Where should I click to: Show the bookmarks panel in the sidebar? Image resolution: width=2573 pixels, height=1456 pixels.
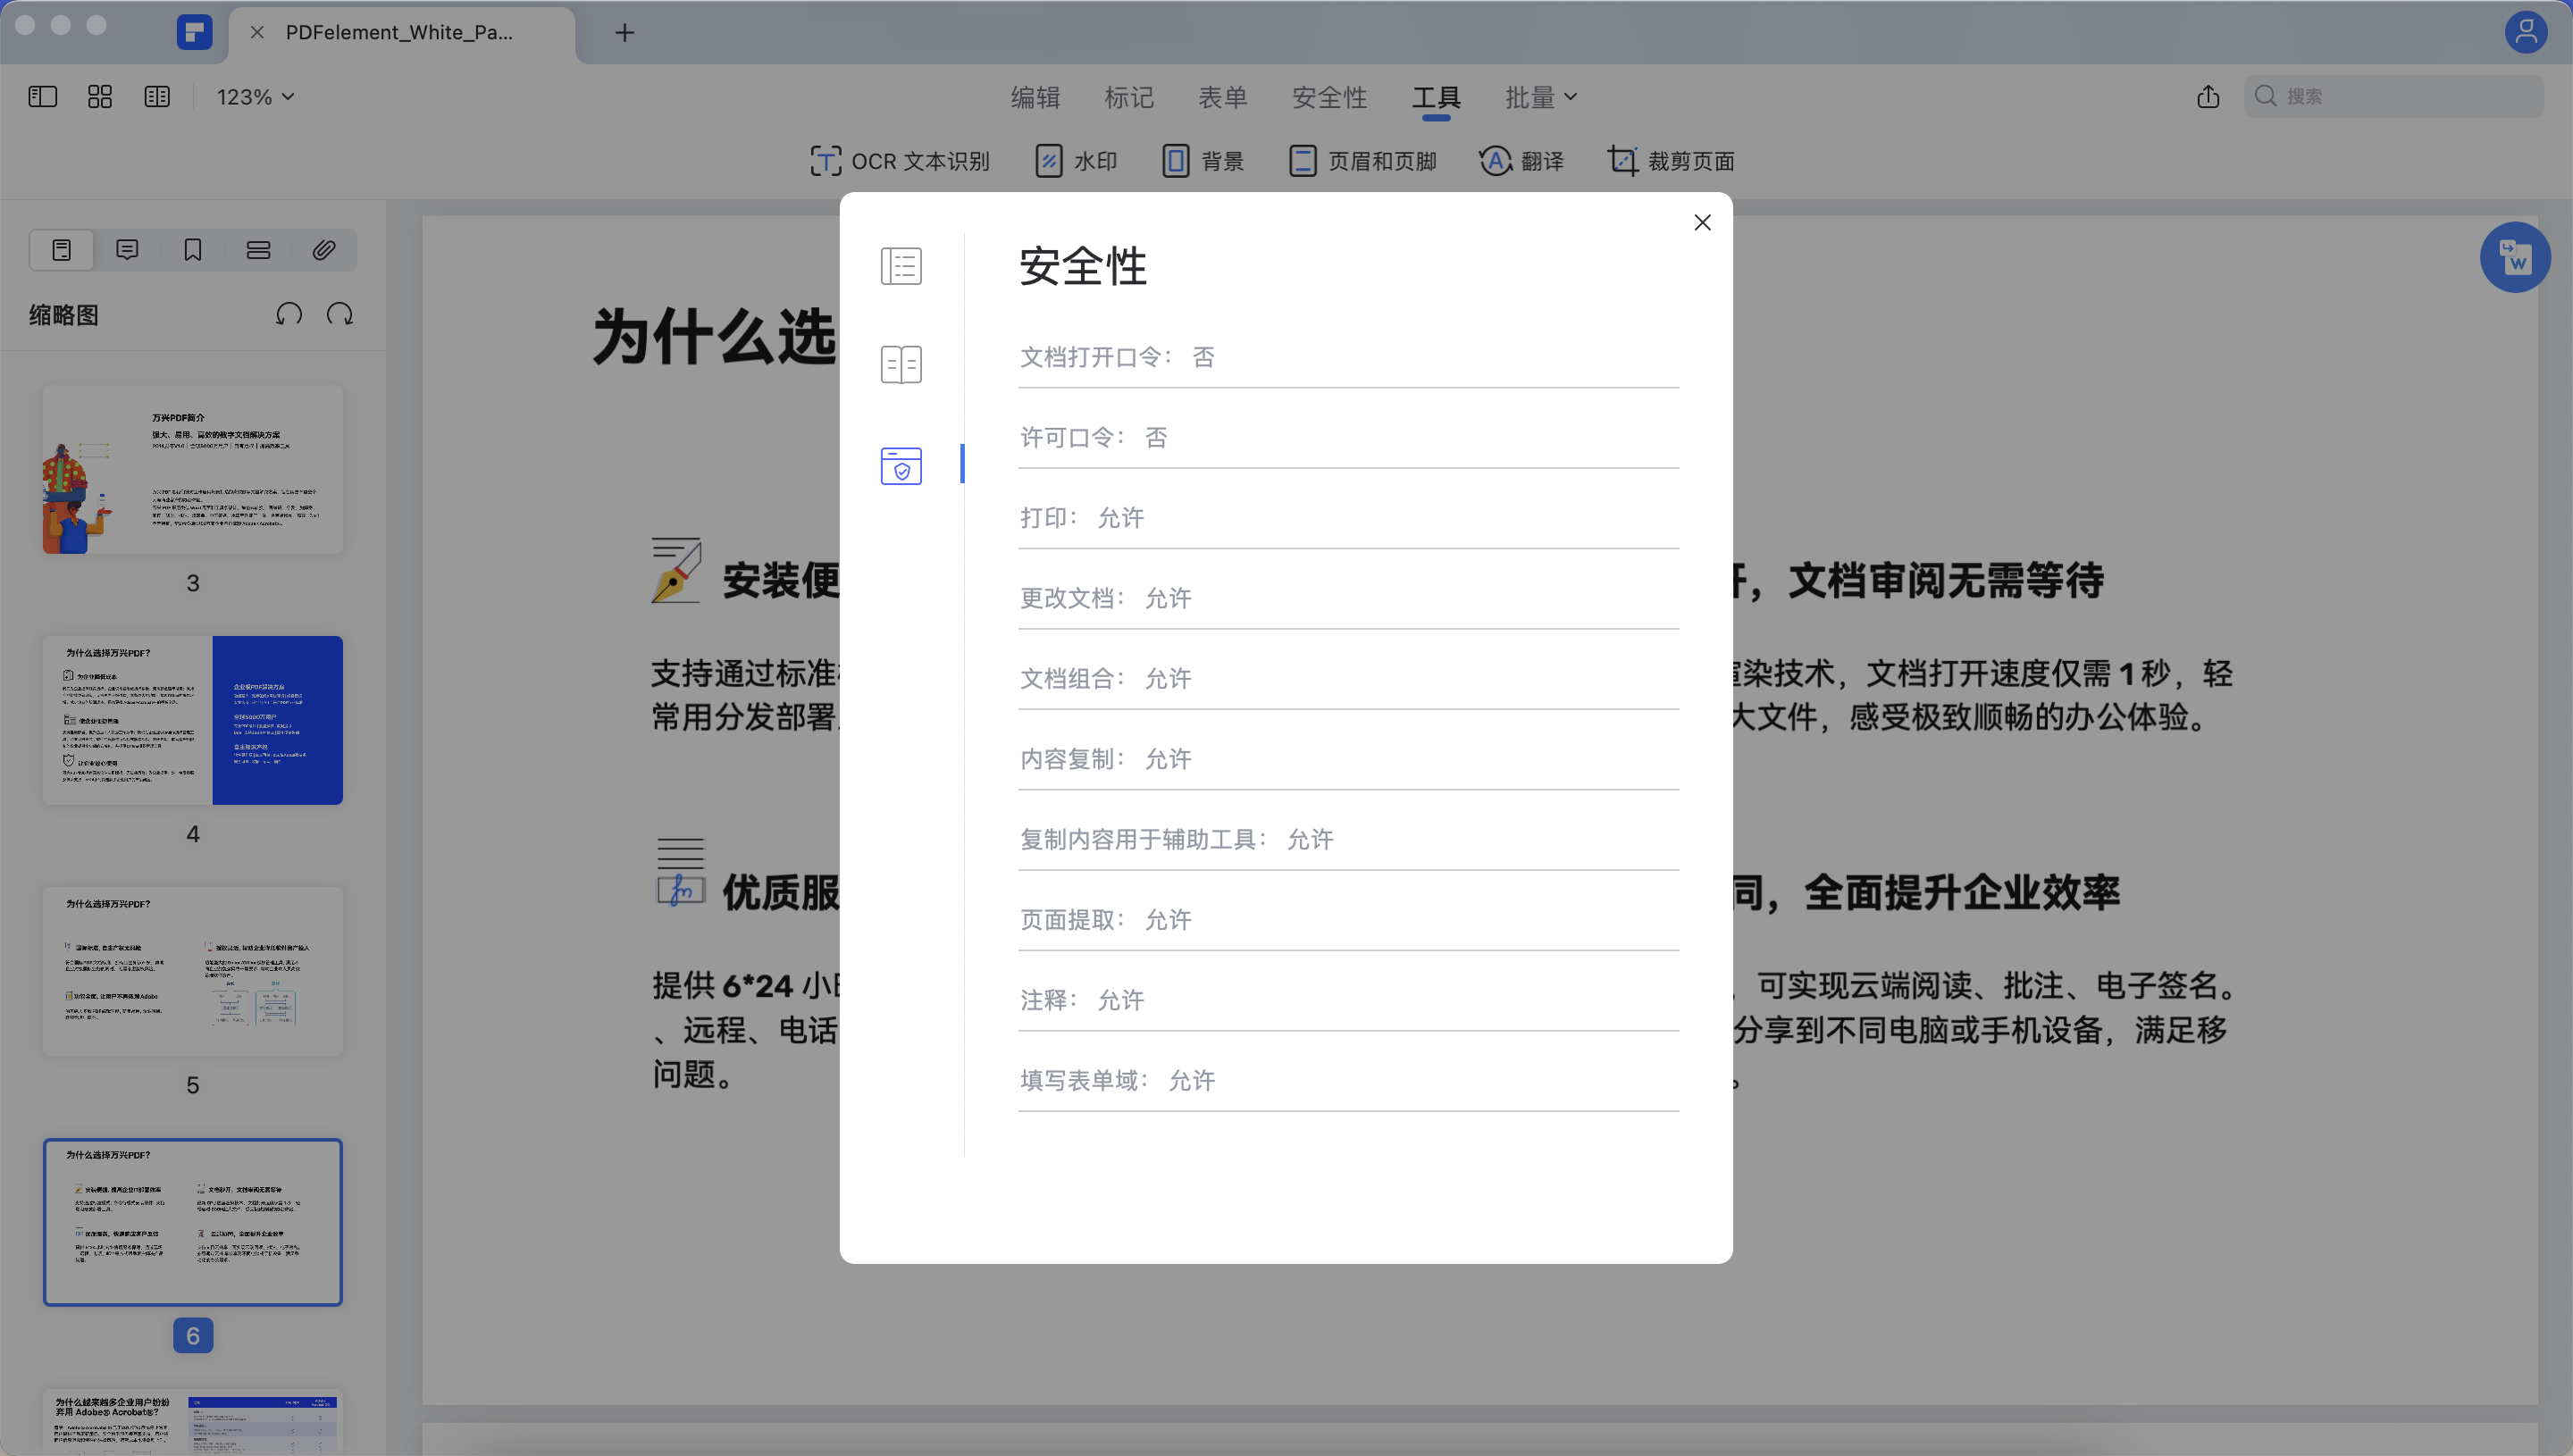coord(192,249)
